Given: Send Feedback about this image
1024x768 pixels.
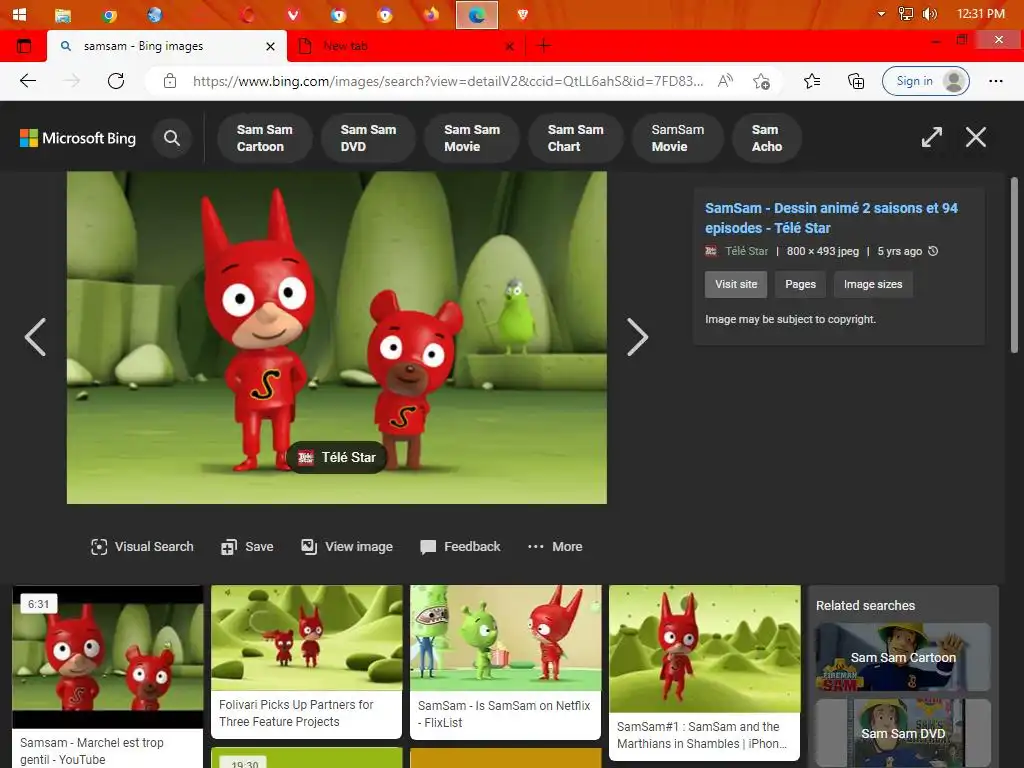Looking at the screenshot, I should pos(460,547).
